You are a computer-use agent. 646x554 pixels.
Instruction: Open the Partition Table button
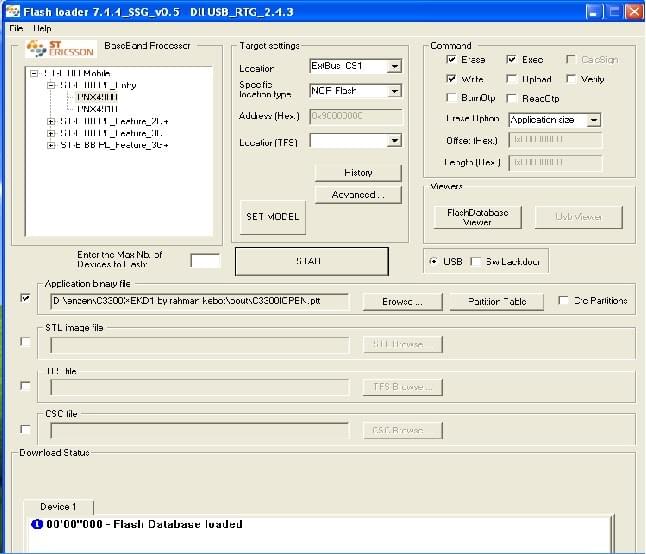pyautogui.click(x=497, y=302)
